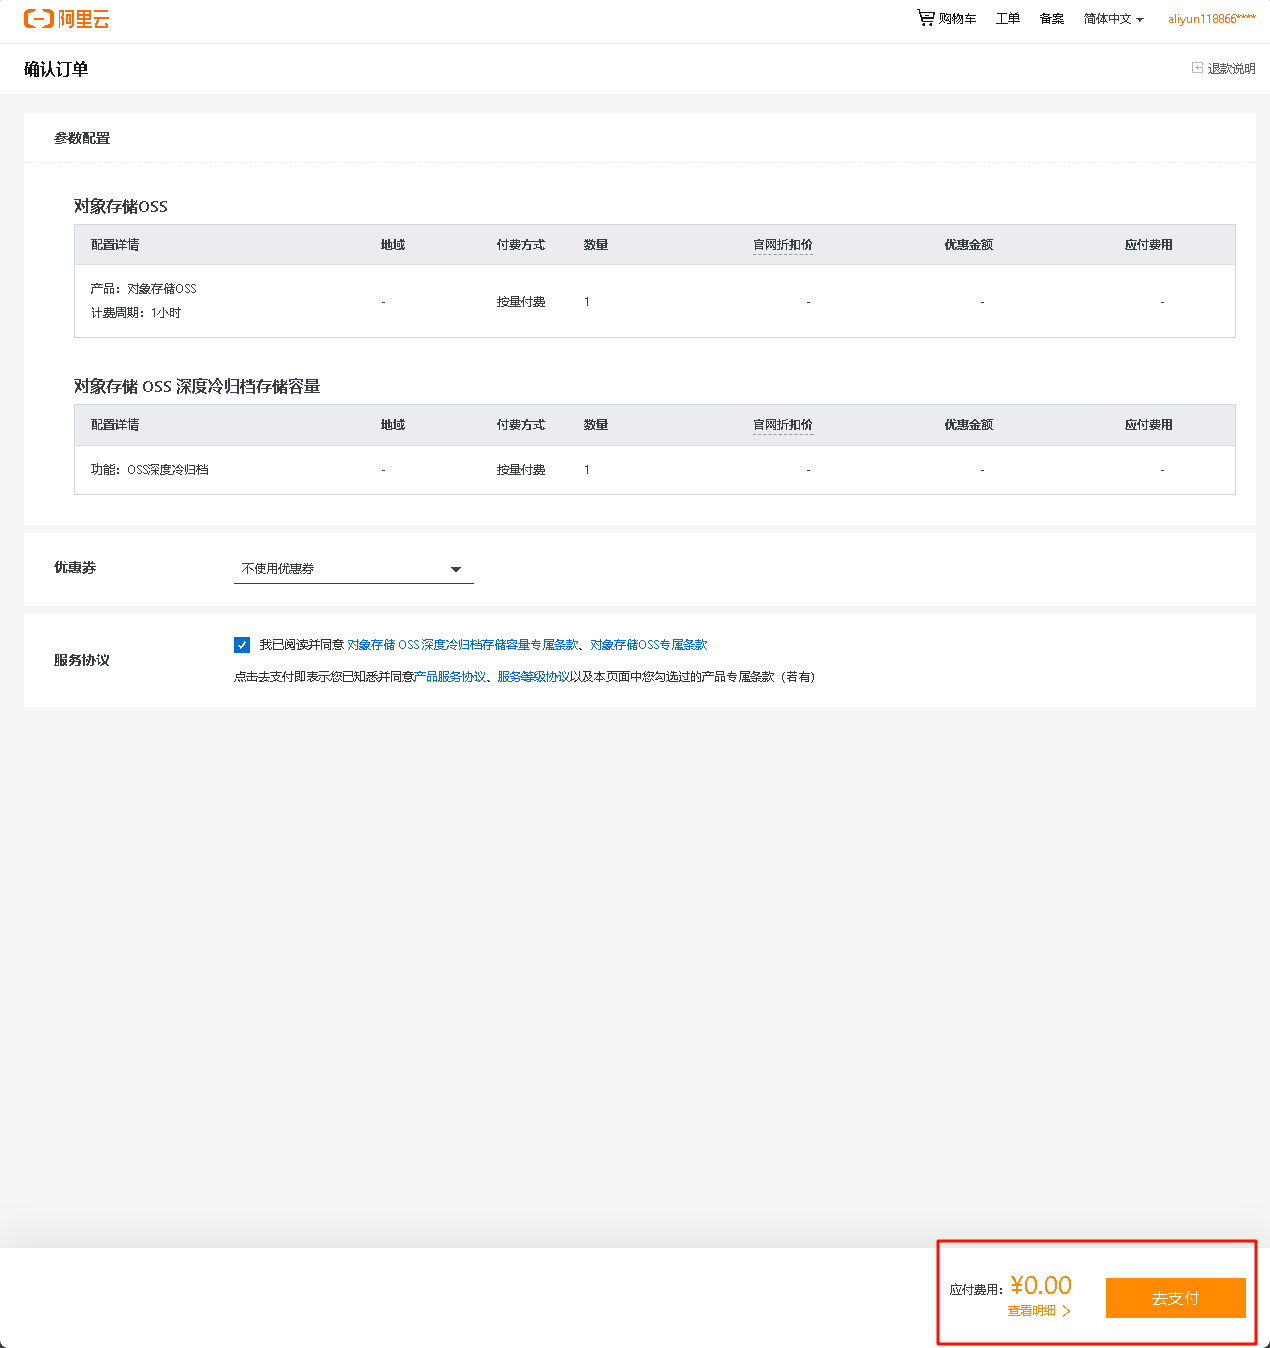This screenshot has width=1270, height=1348.
Task: Open the 服务等级协议 link
Action: tap(533, 677)
